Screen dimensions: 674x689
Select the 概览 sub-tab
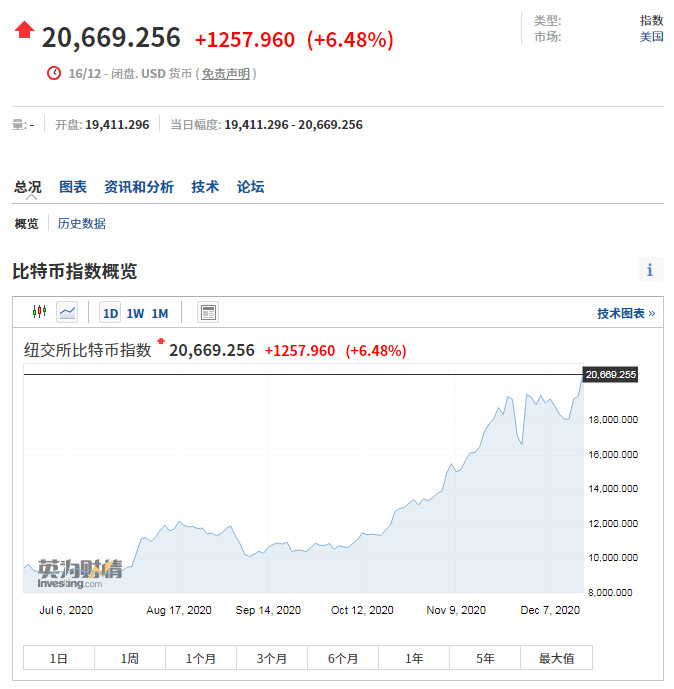point(26,224)
